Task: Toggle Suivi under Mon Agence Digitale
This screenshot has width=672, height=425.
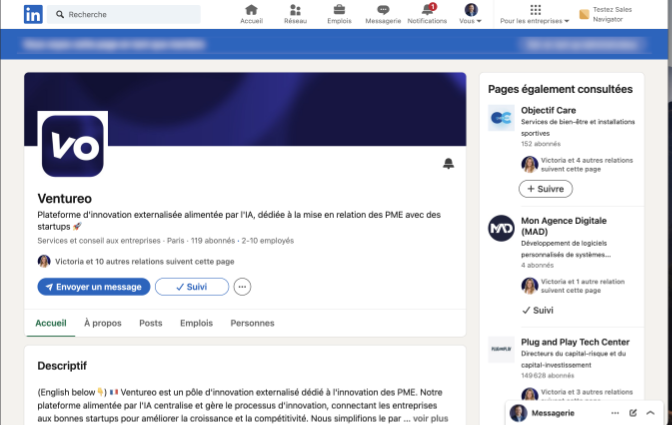Action: (x=538, y=310)
